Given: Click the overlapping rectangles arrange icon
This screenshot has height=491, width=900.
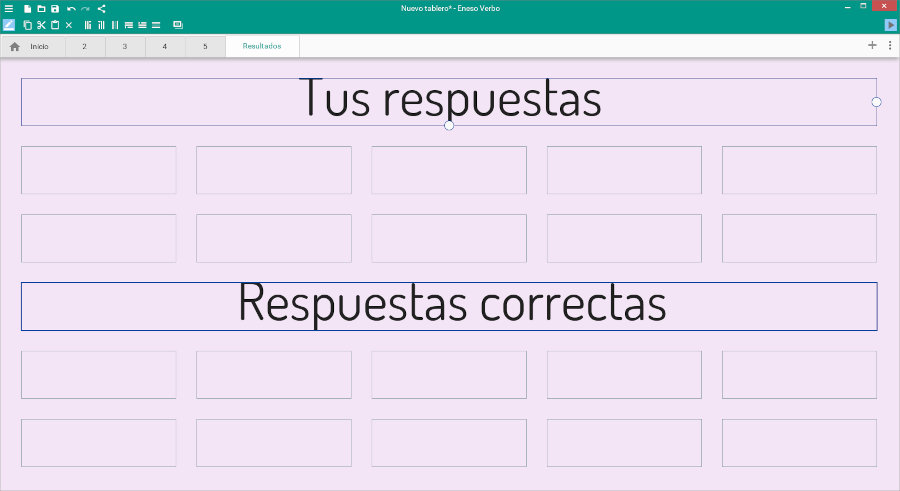Looking at the screenshot, I should [178, 25].
